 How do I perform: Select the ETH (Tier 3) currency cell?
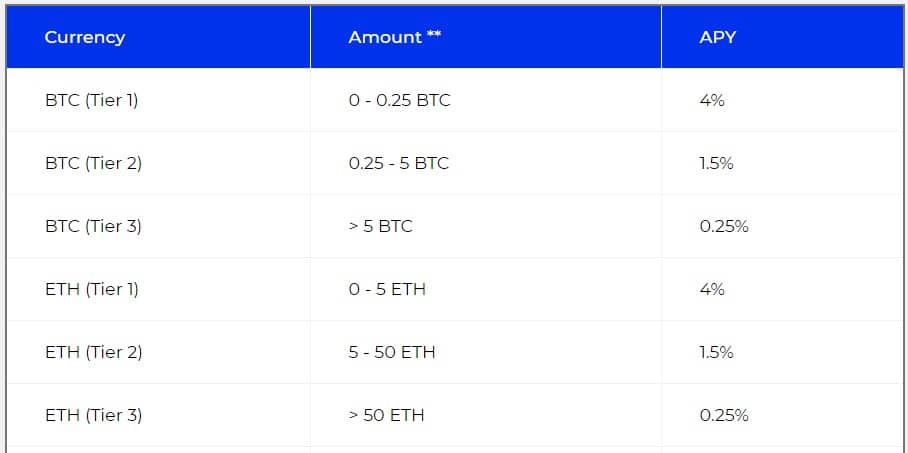click(94, 414)
